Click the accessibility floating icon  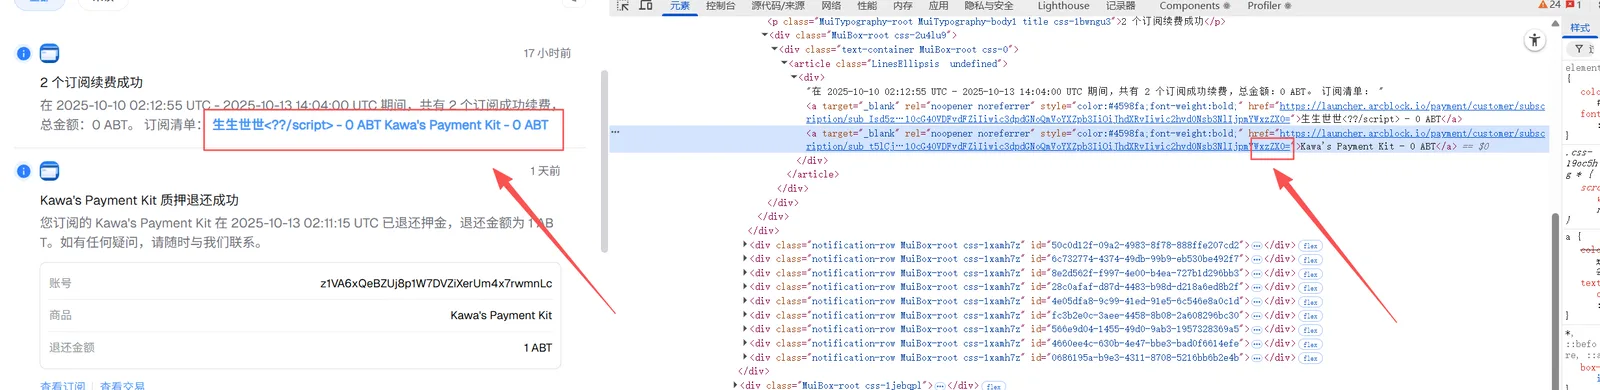(x=1534, y=41)
